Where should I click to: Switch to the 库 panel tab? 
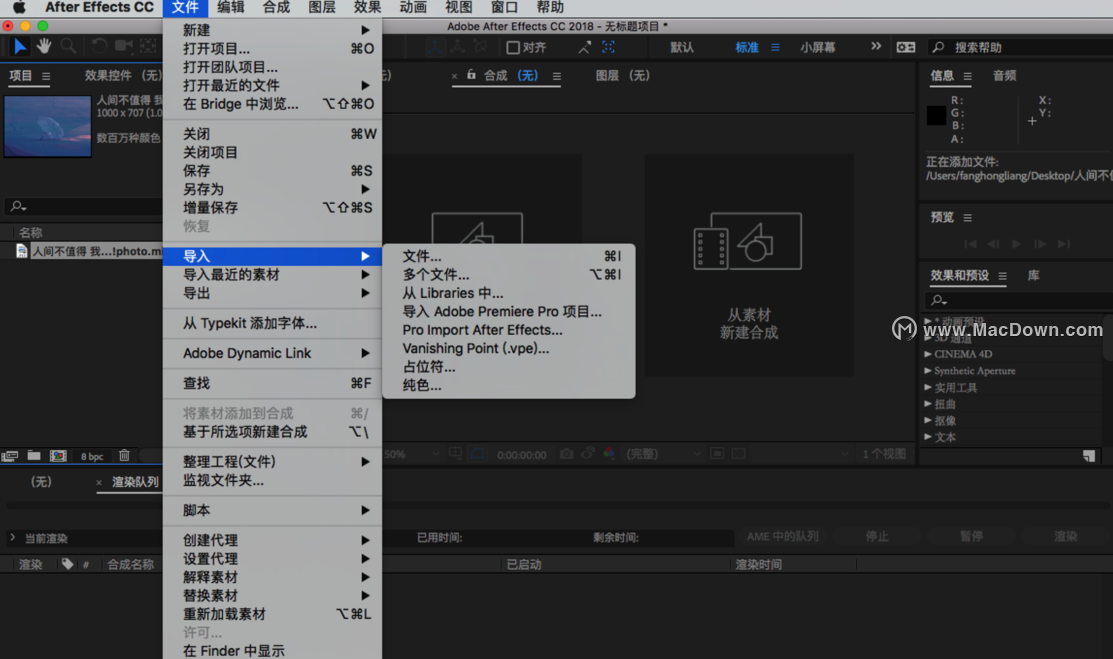[1034, 276]
